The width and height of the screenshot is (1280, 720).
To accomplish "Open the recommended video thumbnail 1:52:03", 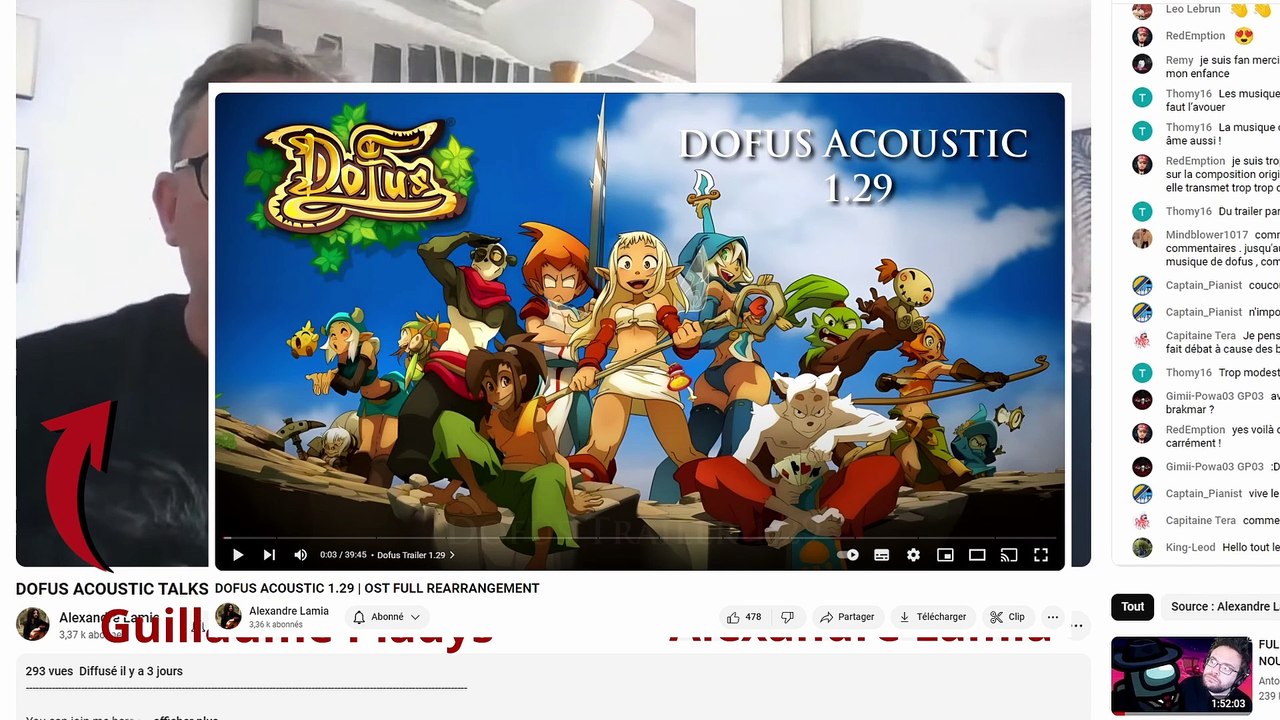I will coord(1181,675).
